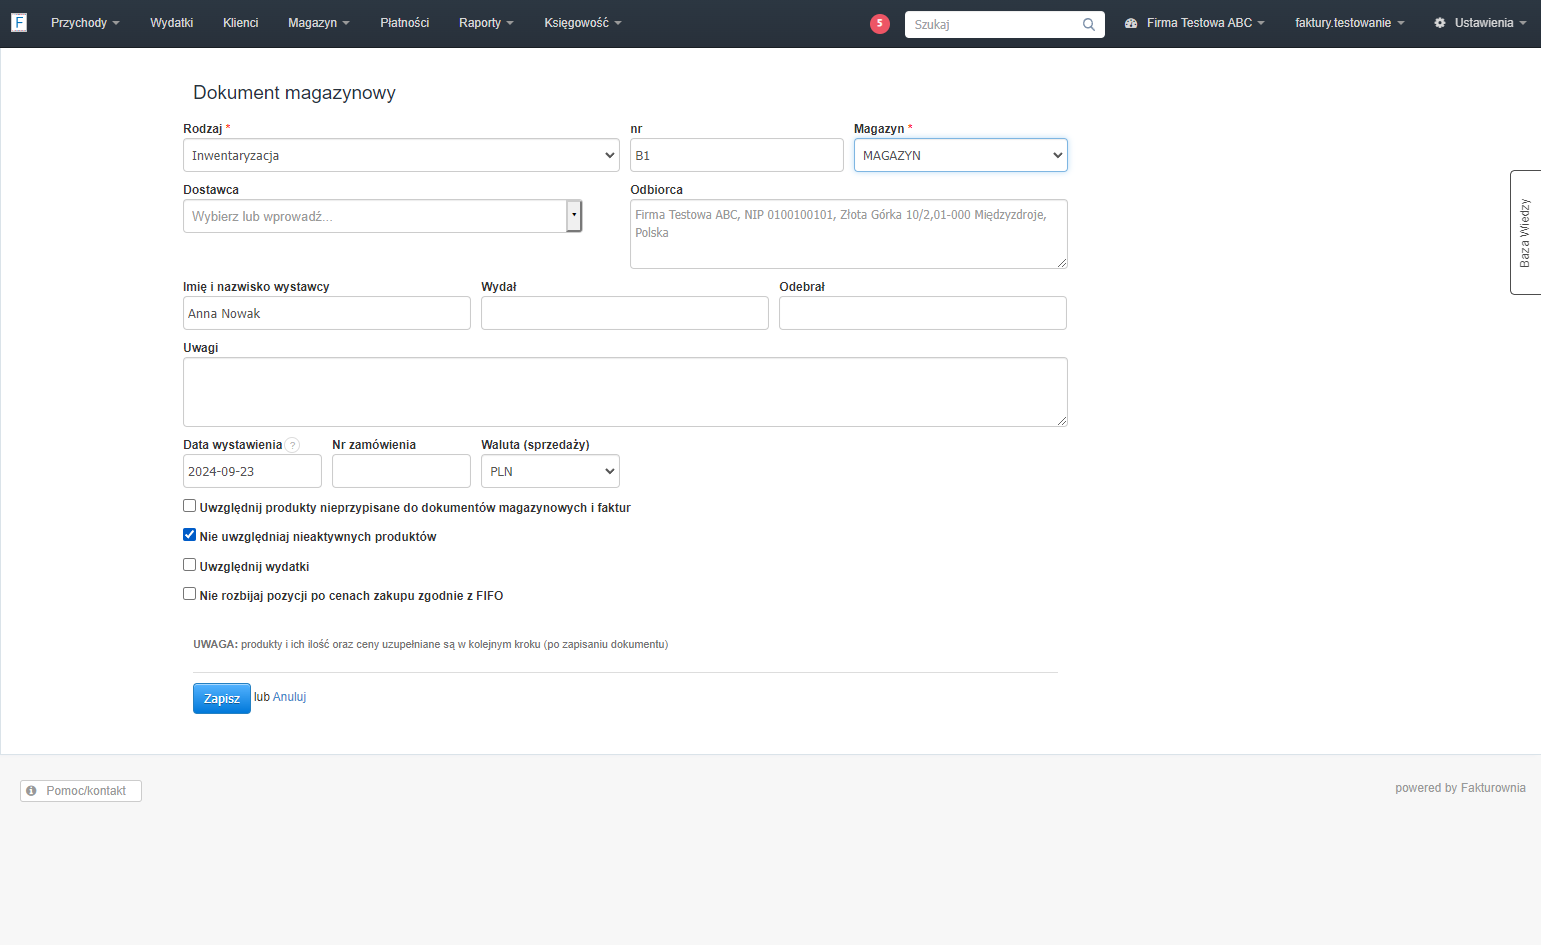
Task: Open the Ustawienia settings menu
Action: [x=1480, y=23]
